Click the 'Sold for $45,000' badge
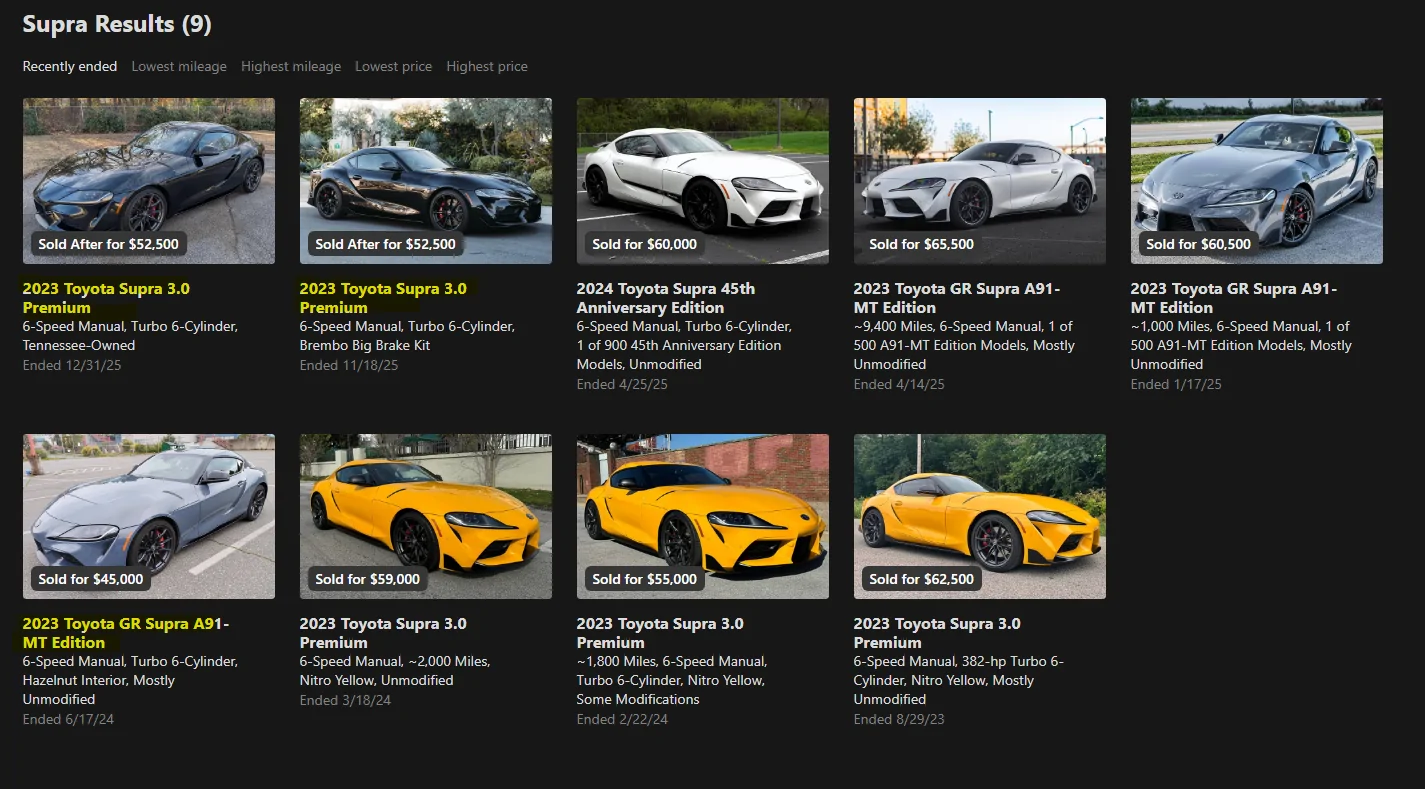The width and height of the screenshot is (1425, 789). 91,579
